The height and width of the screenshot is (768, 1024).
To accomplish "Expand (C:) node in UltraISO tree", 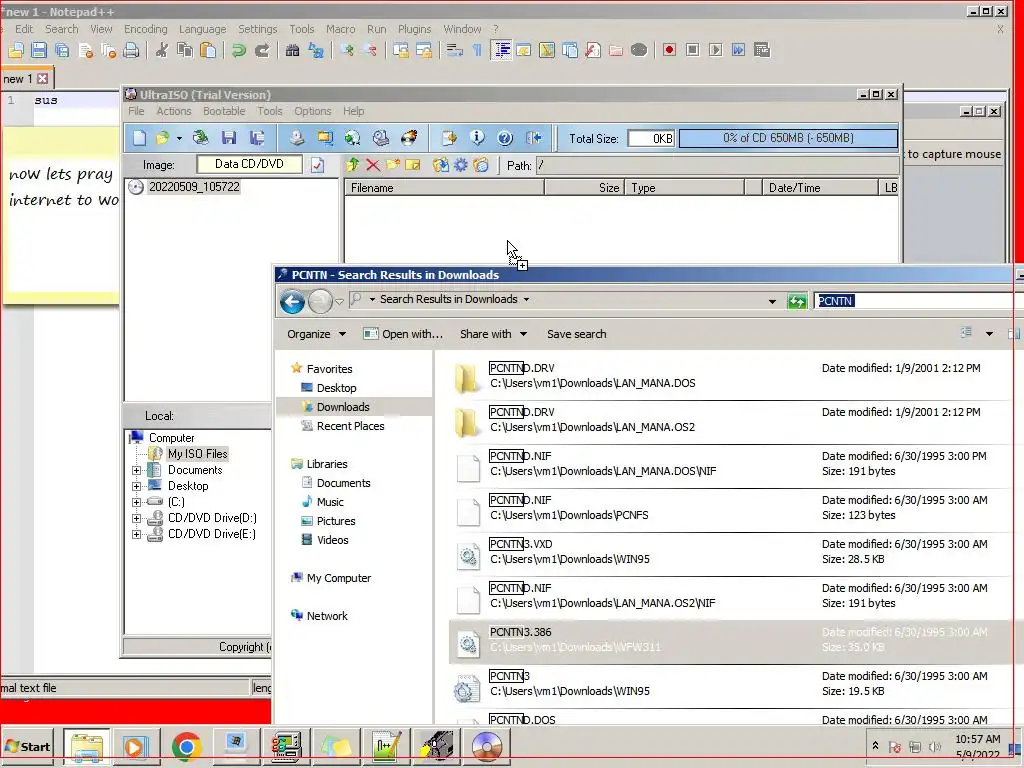I will pyautogui.click(x=136, y=502).
